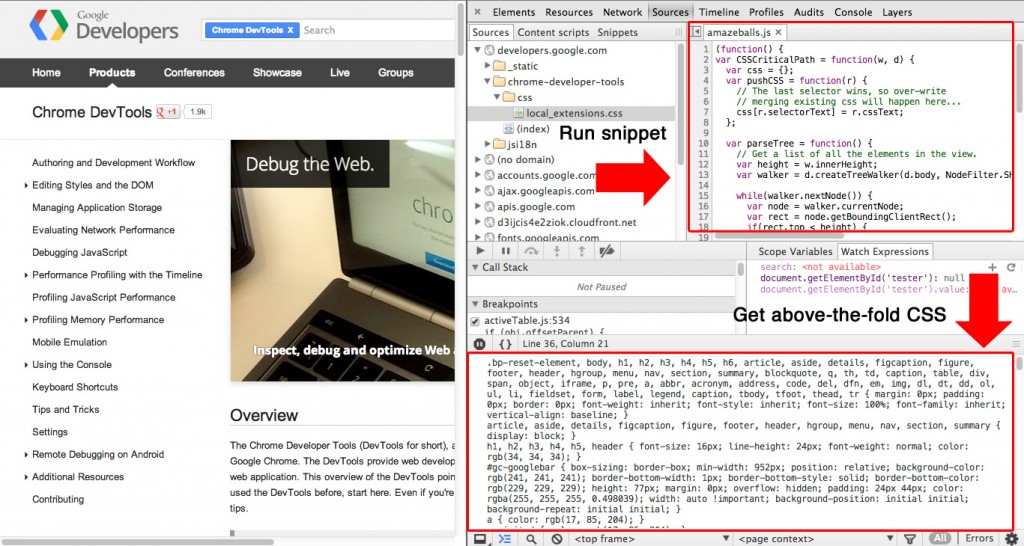1024x546 pixels.
Task: Collapse the Call Stack section
Action: (x=475, y=268)
